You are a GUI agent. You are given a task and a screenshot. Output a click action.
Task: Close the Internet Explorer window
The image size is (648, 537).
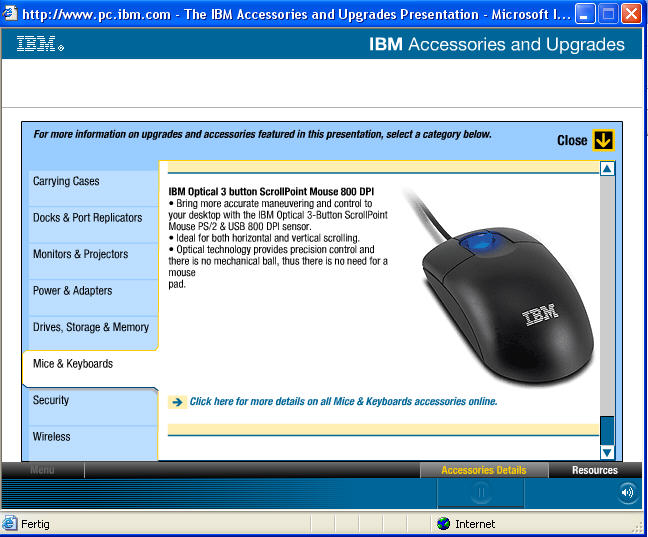[631, 14]
